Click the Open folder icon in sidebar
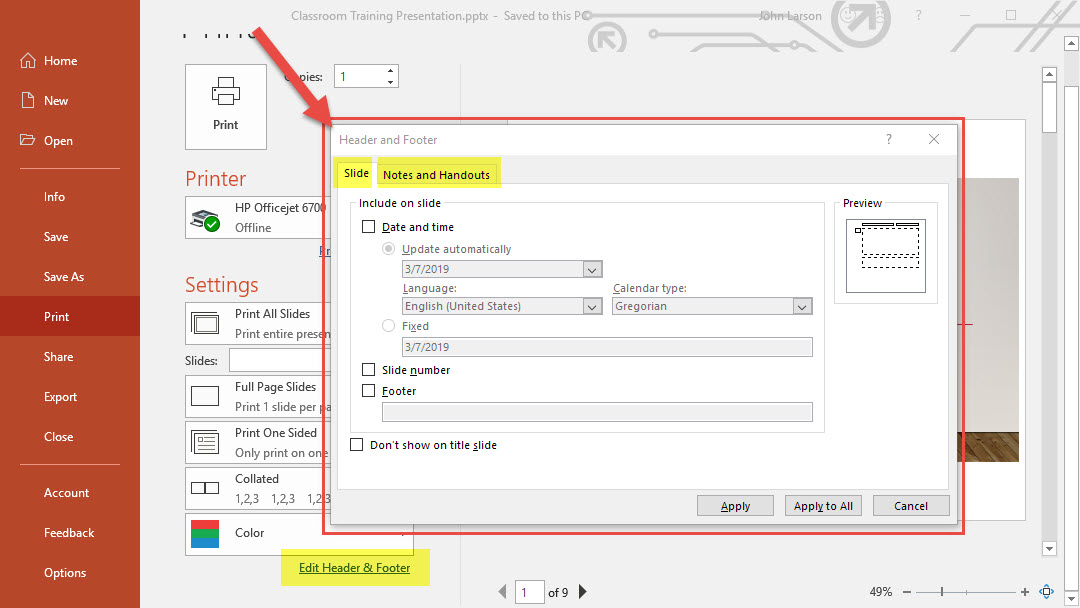The image size is (1080, 608). click(x=28, y=141)
